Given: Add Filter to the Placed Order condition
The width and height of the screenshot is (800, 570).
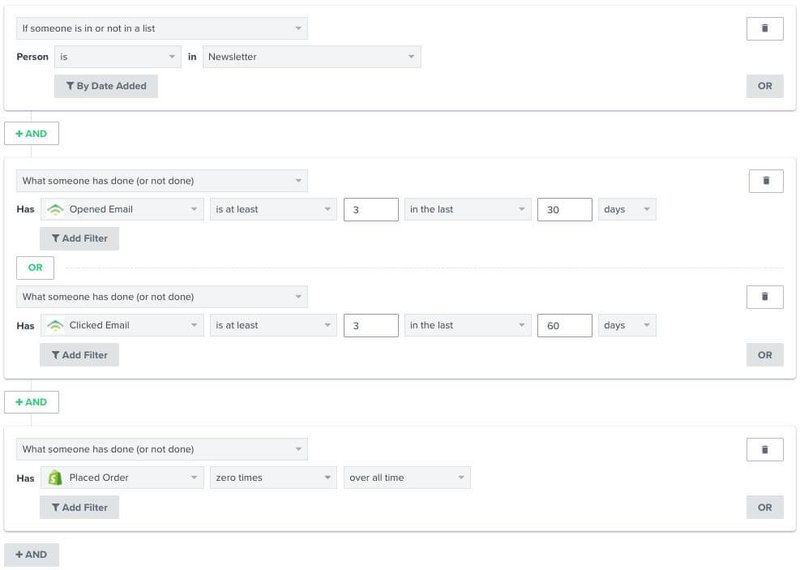Looking at the screenshot, I should tap(79, 508).
